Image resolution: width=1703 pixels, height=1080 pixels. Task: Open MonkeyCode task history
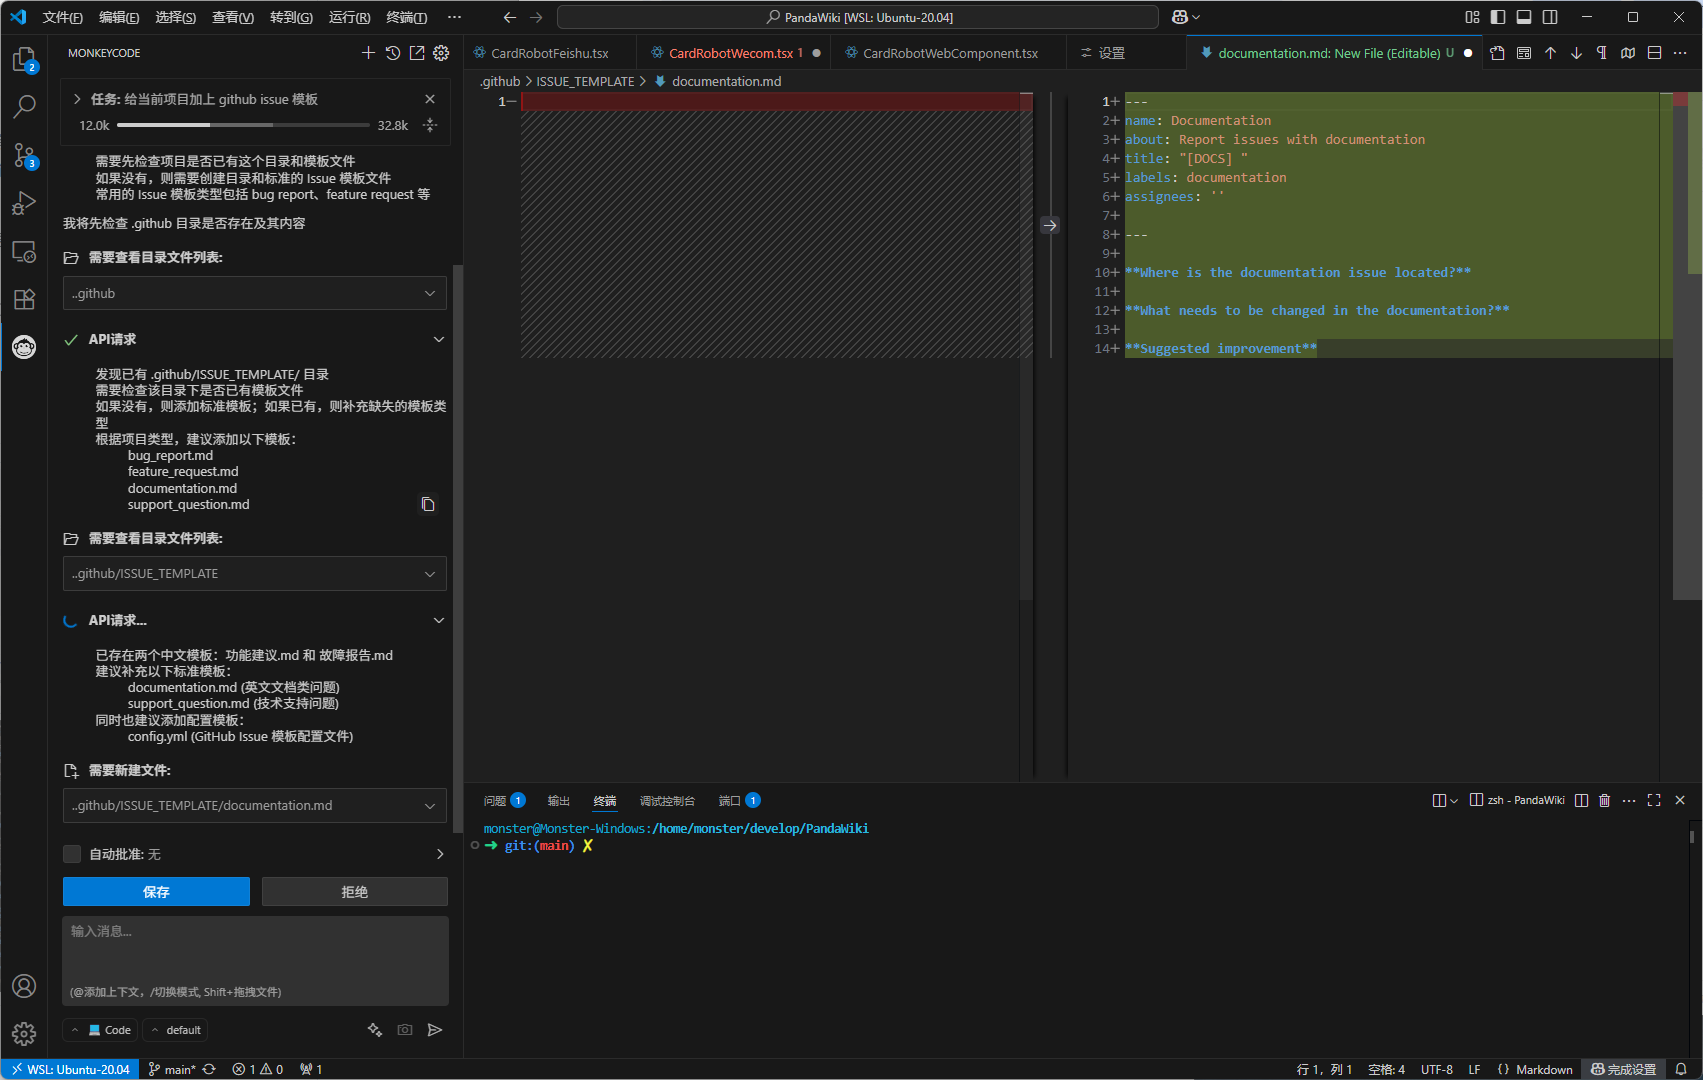[x=393, y=53]
